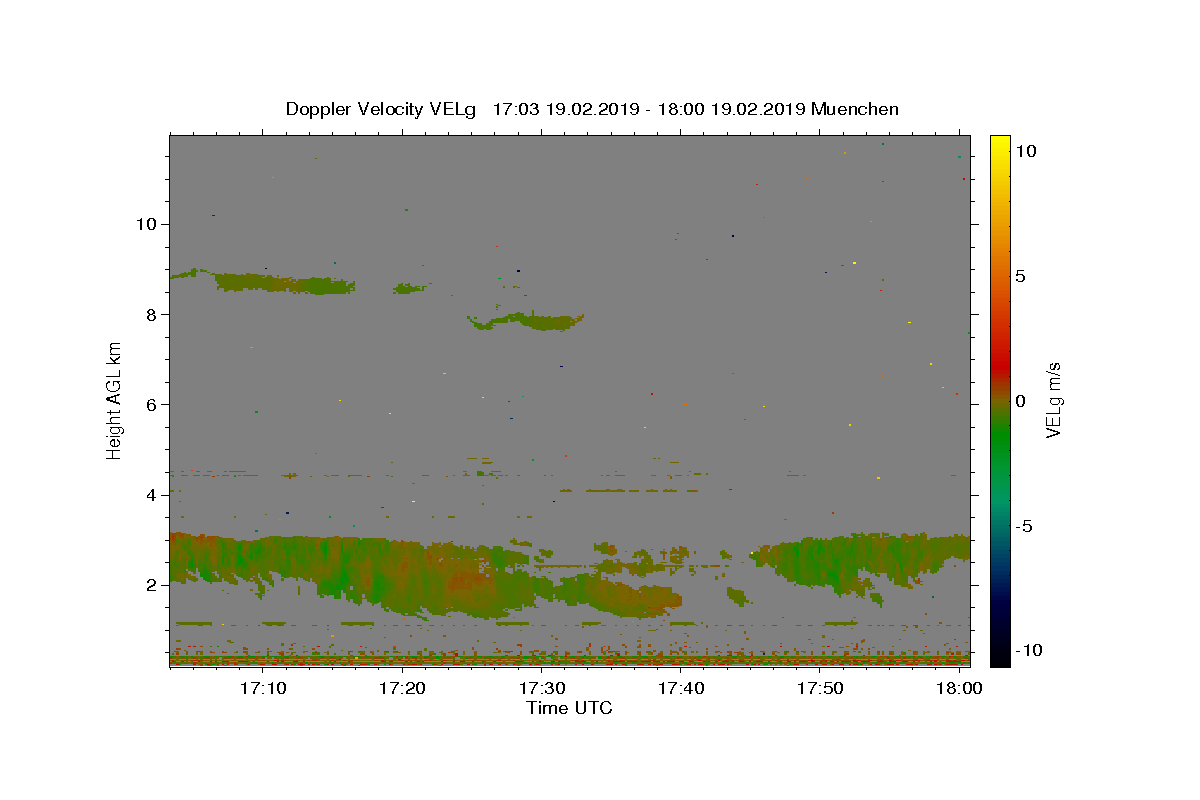Click the 'Time UTC' axis title
This screenshot has width=1200, height=800.
click(x=569, y=708)
